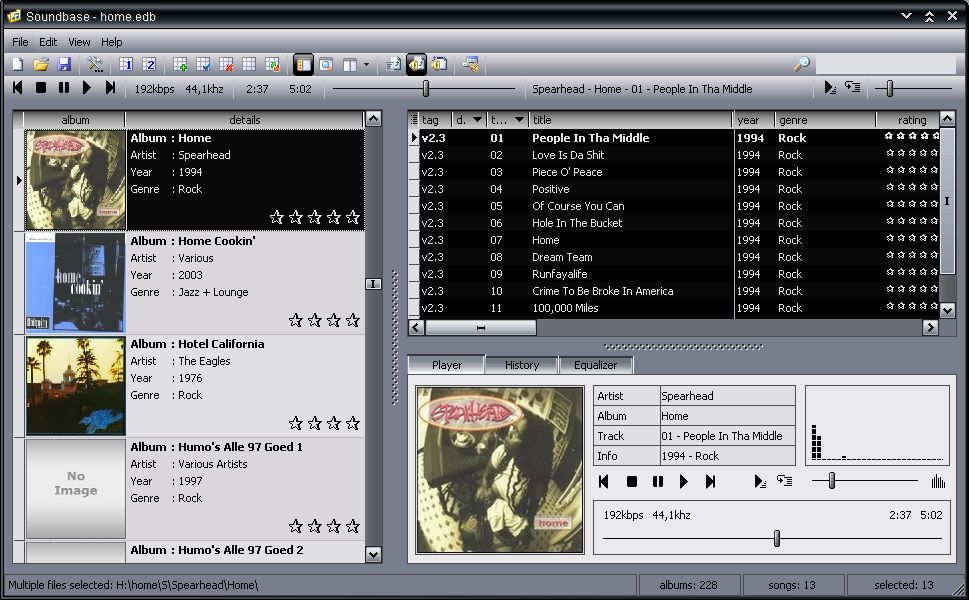Open the Edit menu
The width and height of the screenshot is (969, 600).
click(x=48, y=42)
